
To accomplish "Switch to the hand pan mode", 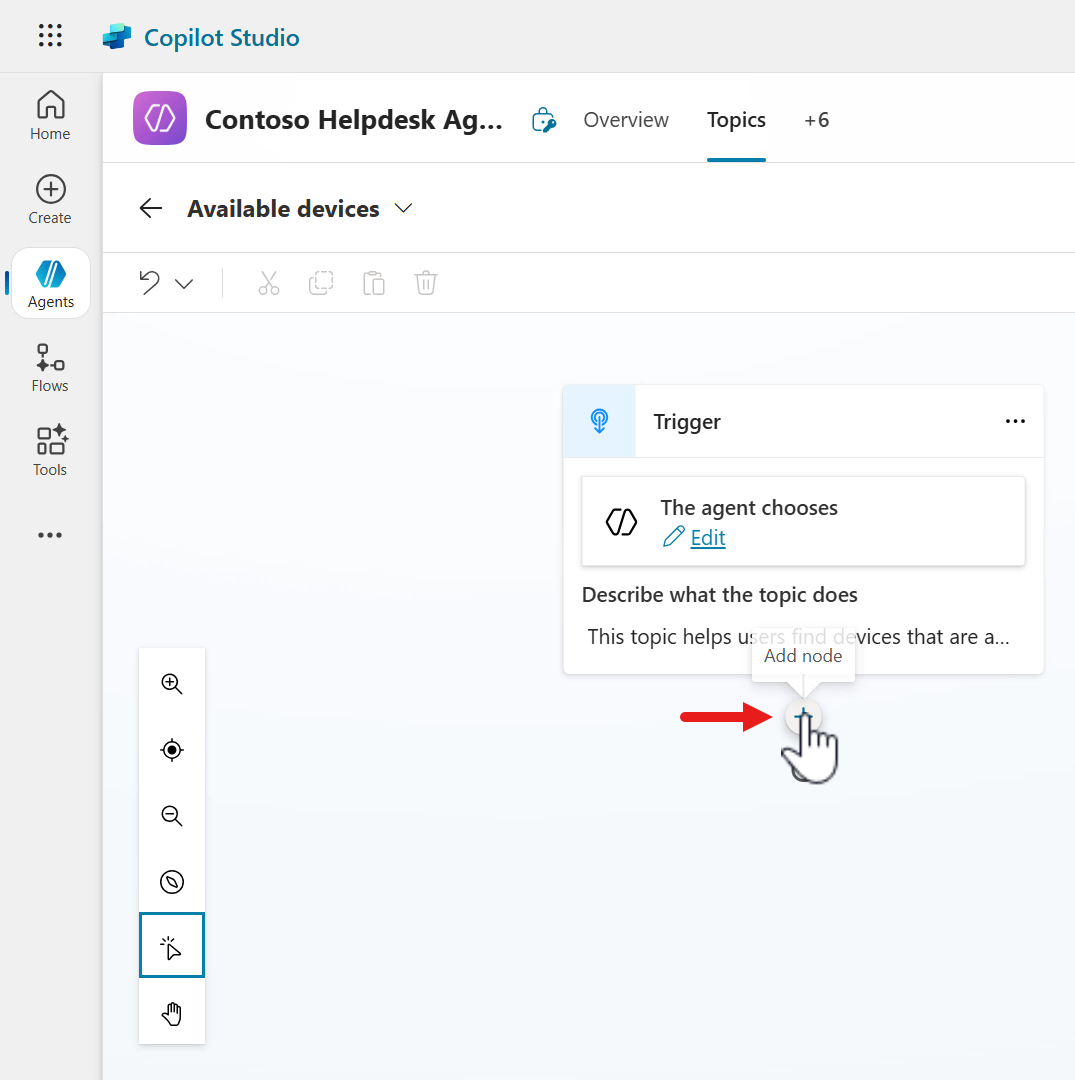I will click(172, 1014).
